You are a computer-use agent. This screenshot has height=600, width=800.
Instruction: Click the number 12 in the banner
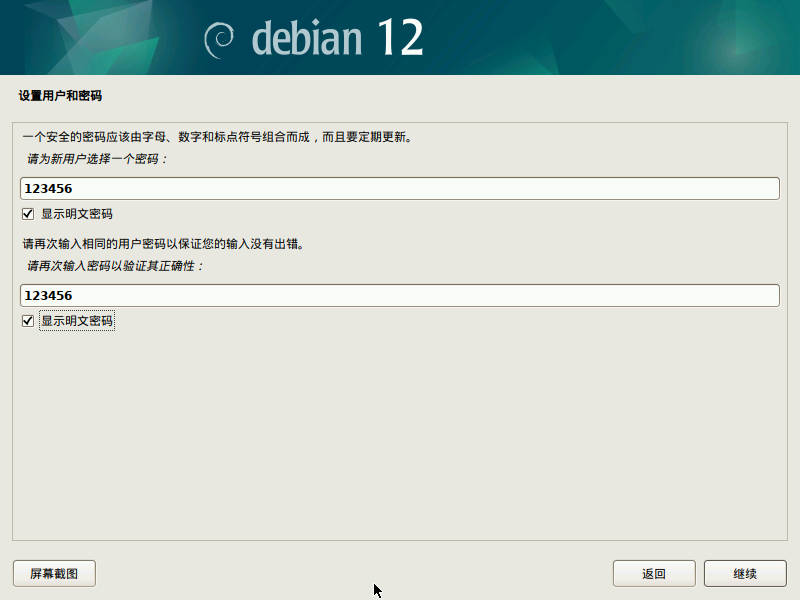pyautogui.click(x=401, y=37)
